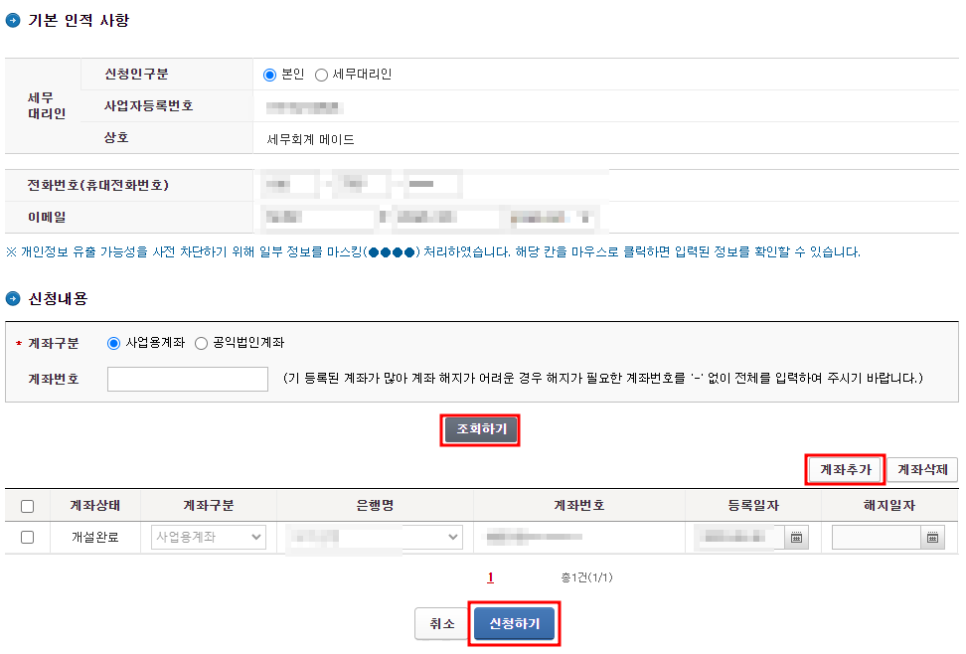Expand the 은행명 bank dropdown

[374, 538]
